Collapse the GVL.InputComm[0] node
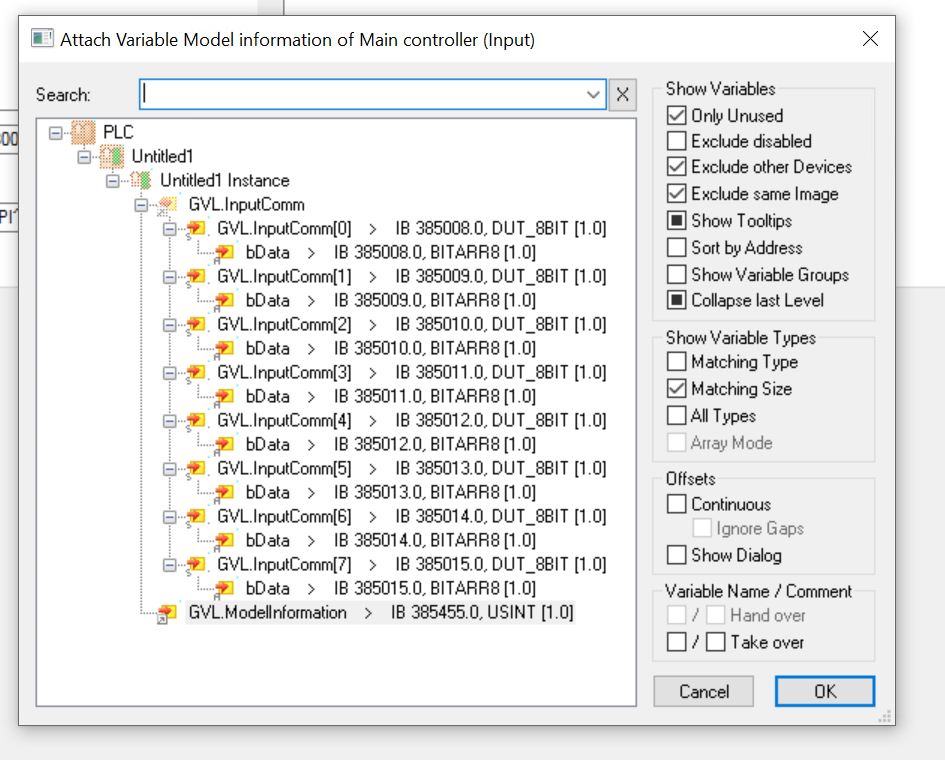 tap(169, 229)
